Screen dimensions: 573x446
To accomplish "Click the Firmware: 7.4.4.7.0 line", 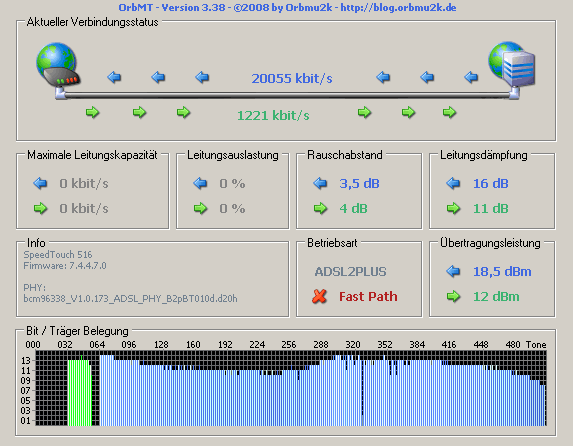I will 65,265.
